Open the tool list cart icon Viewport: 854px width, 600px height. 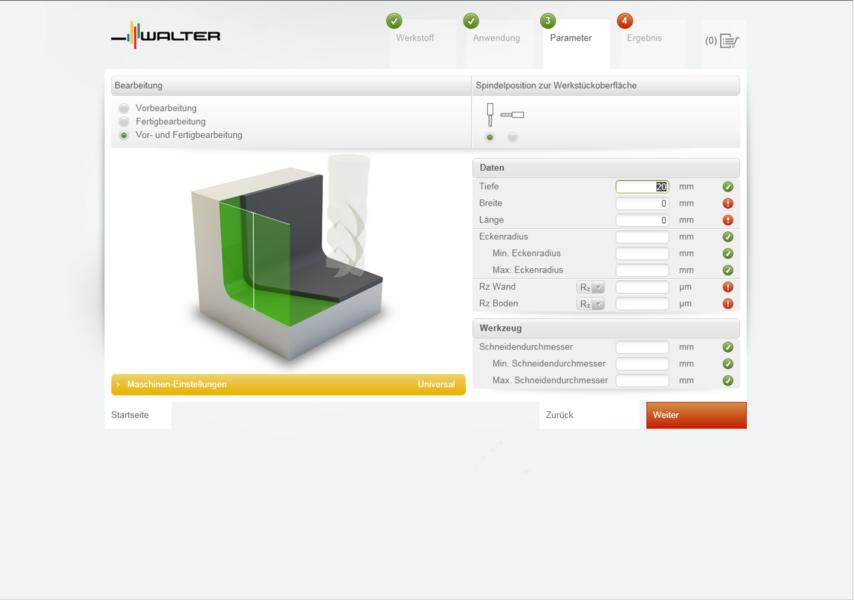[x=729, y=41]
